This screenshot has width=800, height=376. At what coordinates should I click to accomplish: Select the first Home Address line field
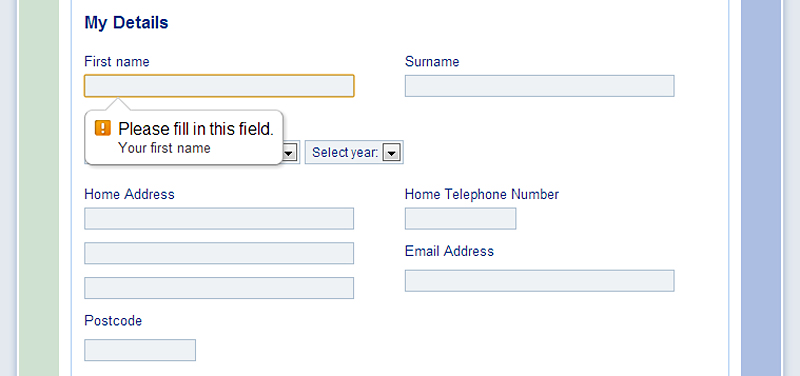(x=219, y=218)
